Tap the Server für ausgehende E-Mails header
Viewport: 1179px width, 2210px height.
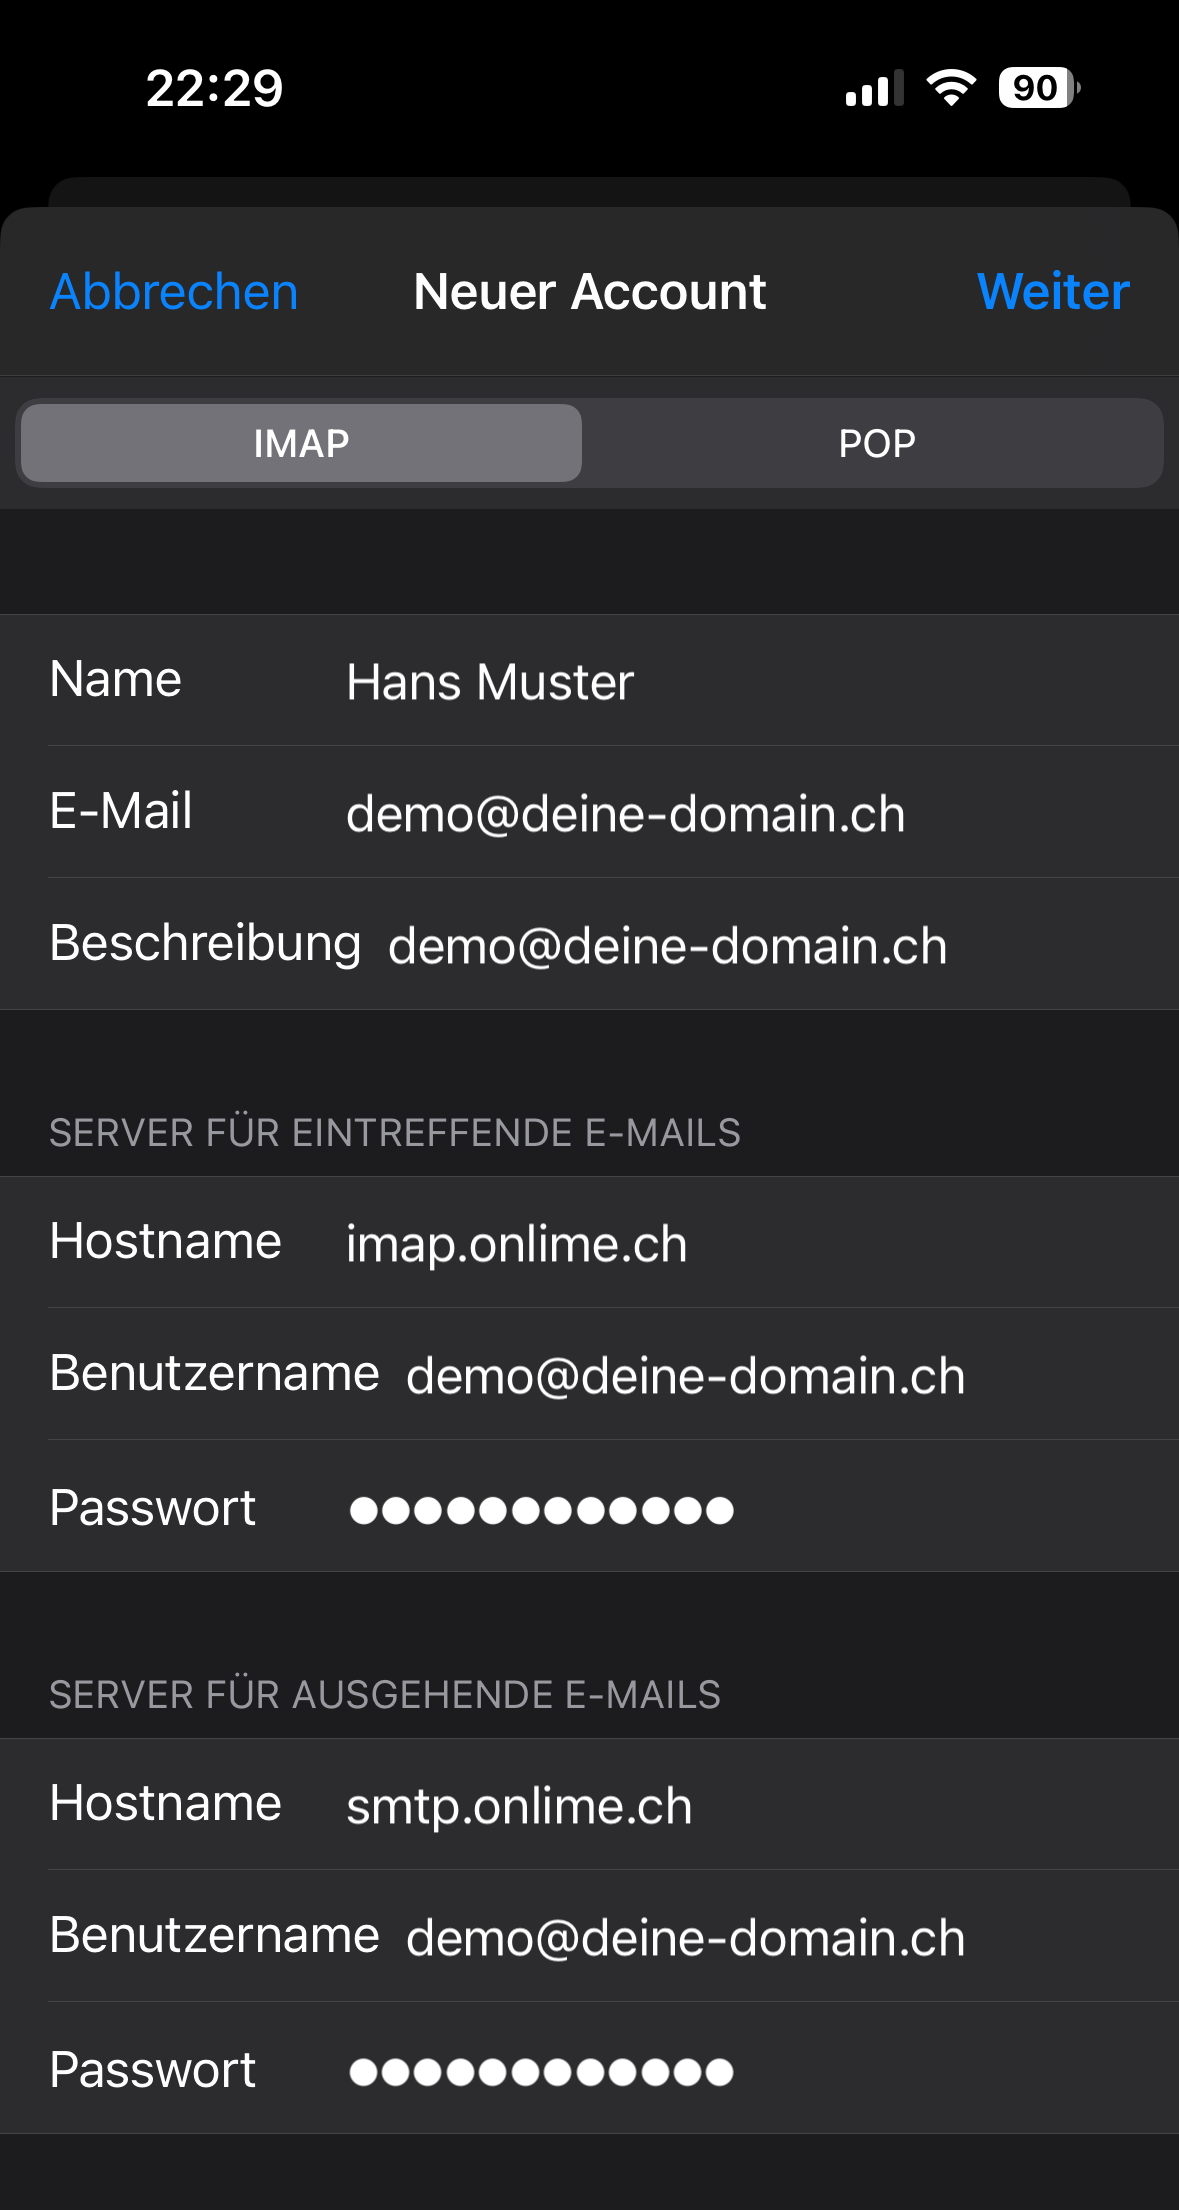385,1695
